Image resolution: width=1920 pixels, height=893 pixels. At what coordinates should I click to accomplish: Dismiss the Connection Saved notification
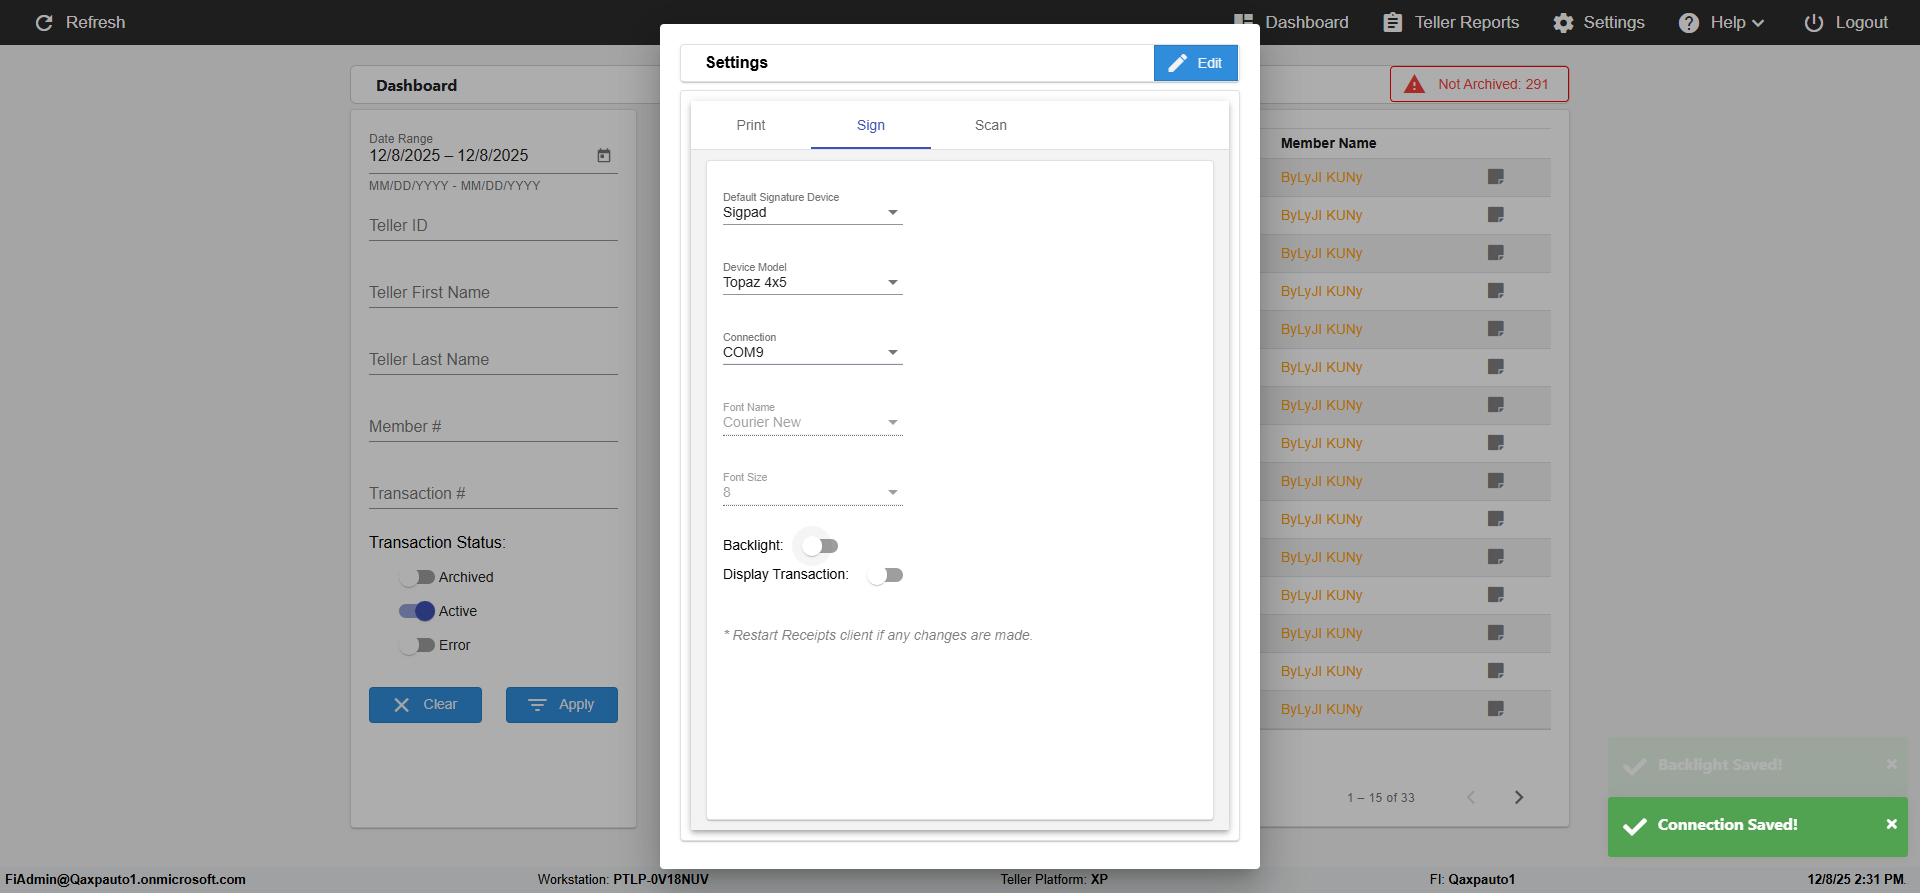(x=1891, y=824)
